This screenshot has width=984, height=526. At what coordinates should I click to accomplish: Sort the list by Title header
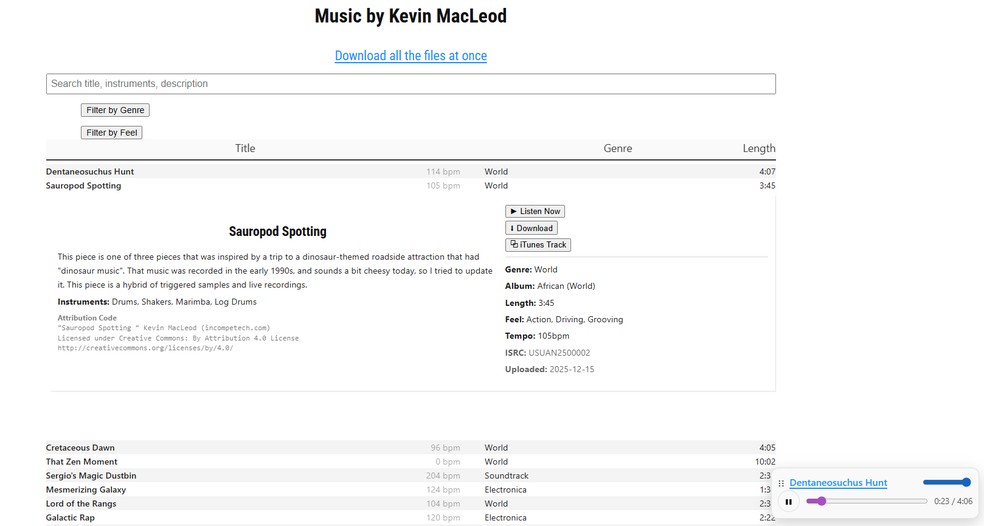(245, 148)
